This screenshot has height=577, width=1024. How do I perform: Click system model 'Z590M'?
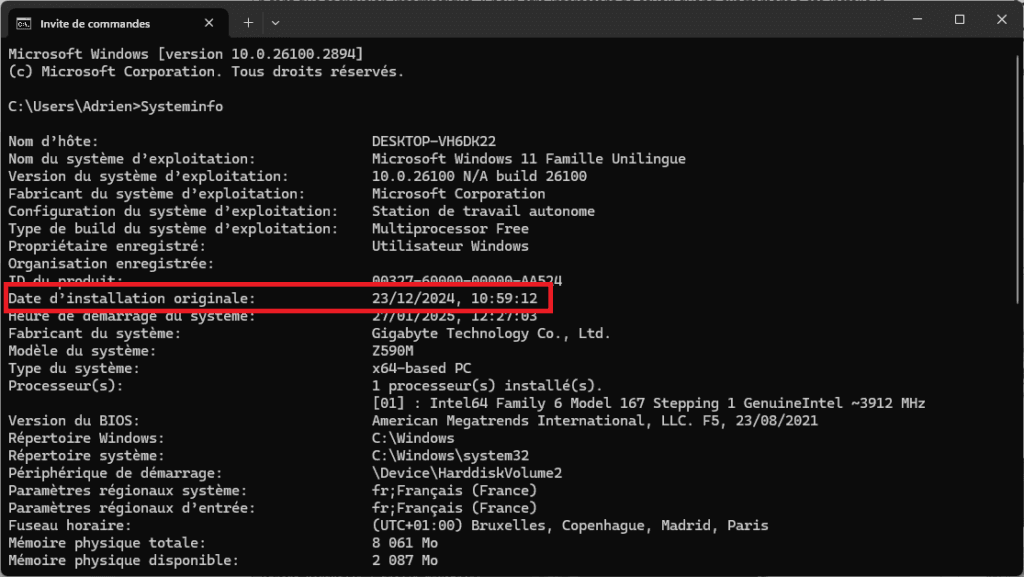click(x=392, y=351)
